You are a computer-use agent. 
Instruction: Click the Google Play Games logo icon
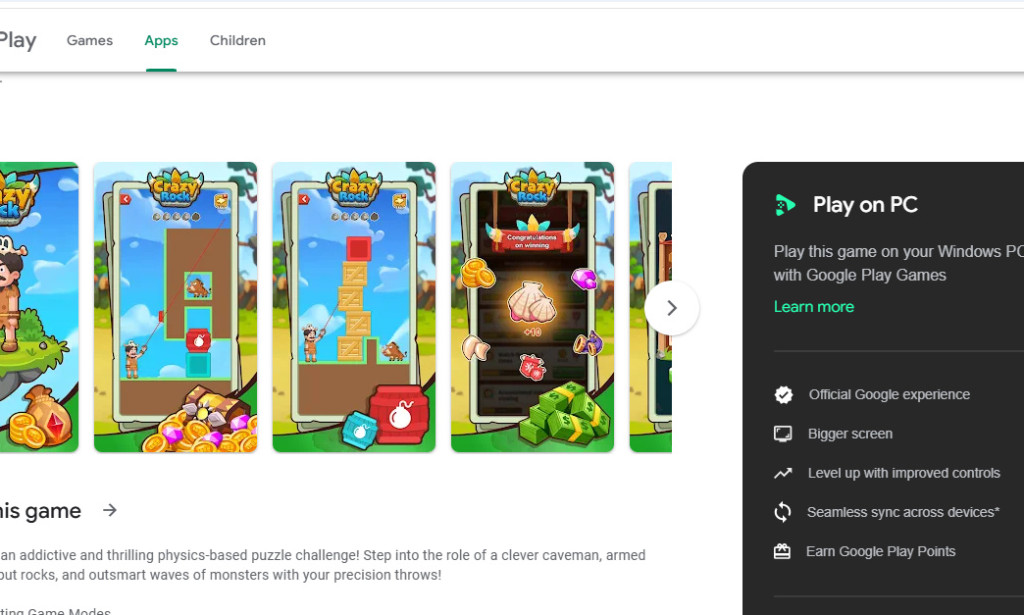[x=784, y=205]
